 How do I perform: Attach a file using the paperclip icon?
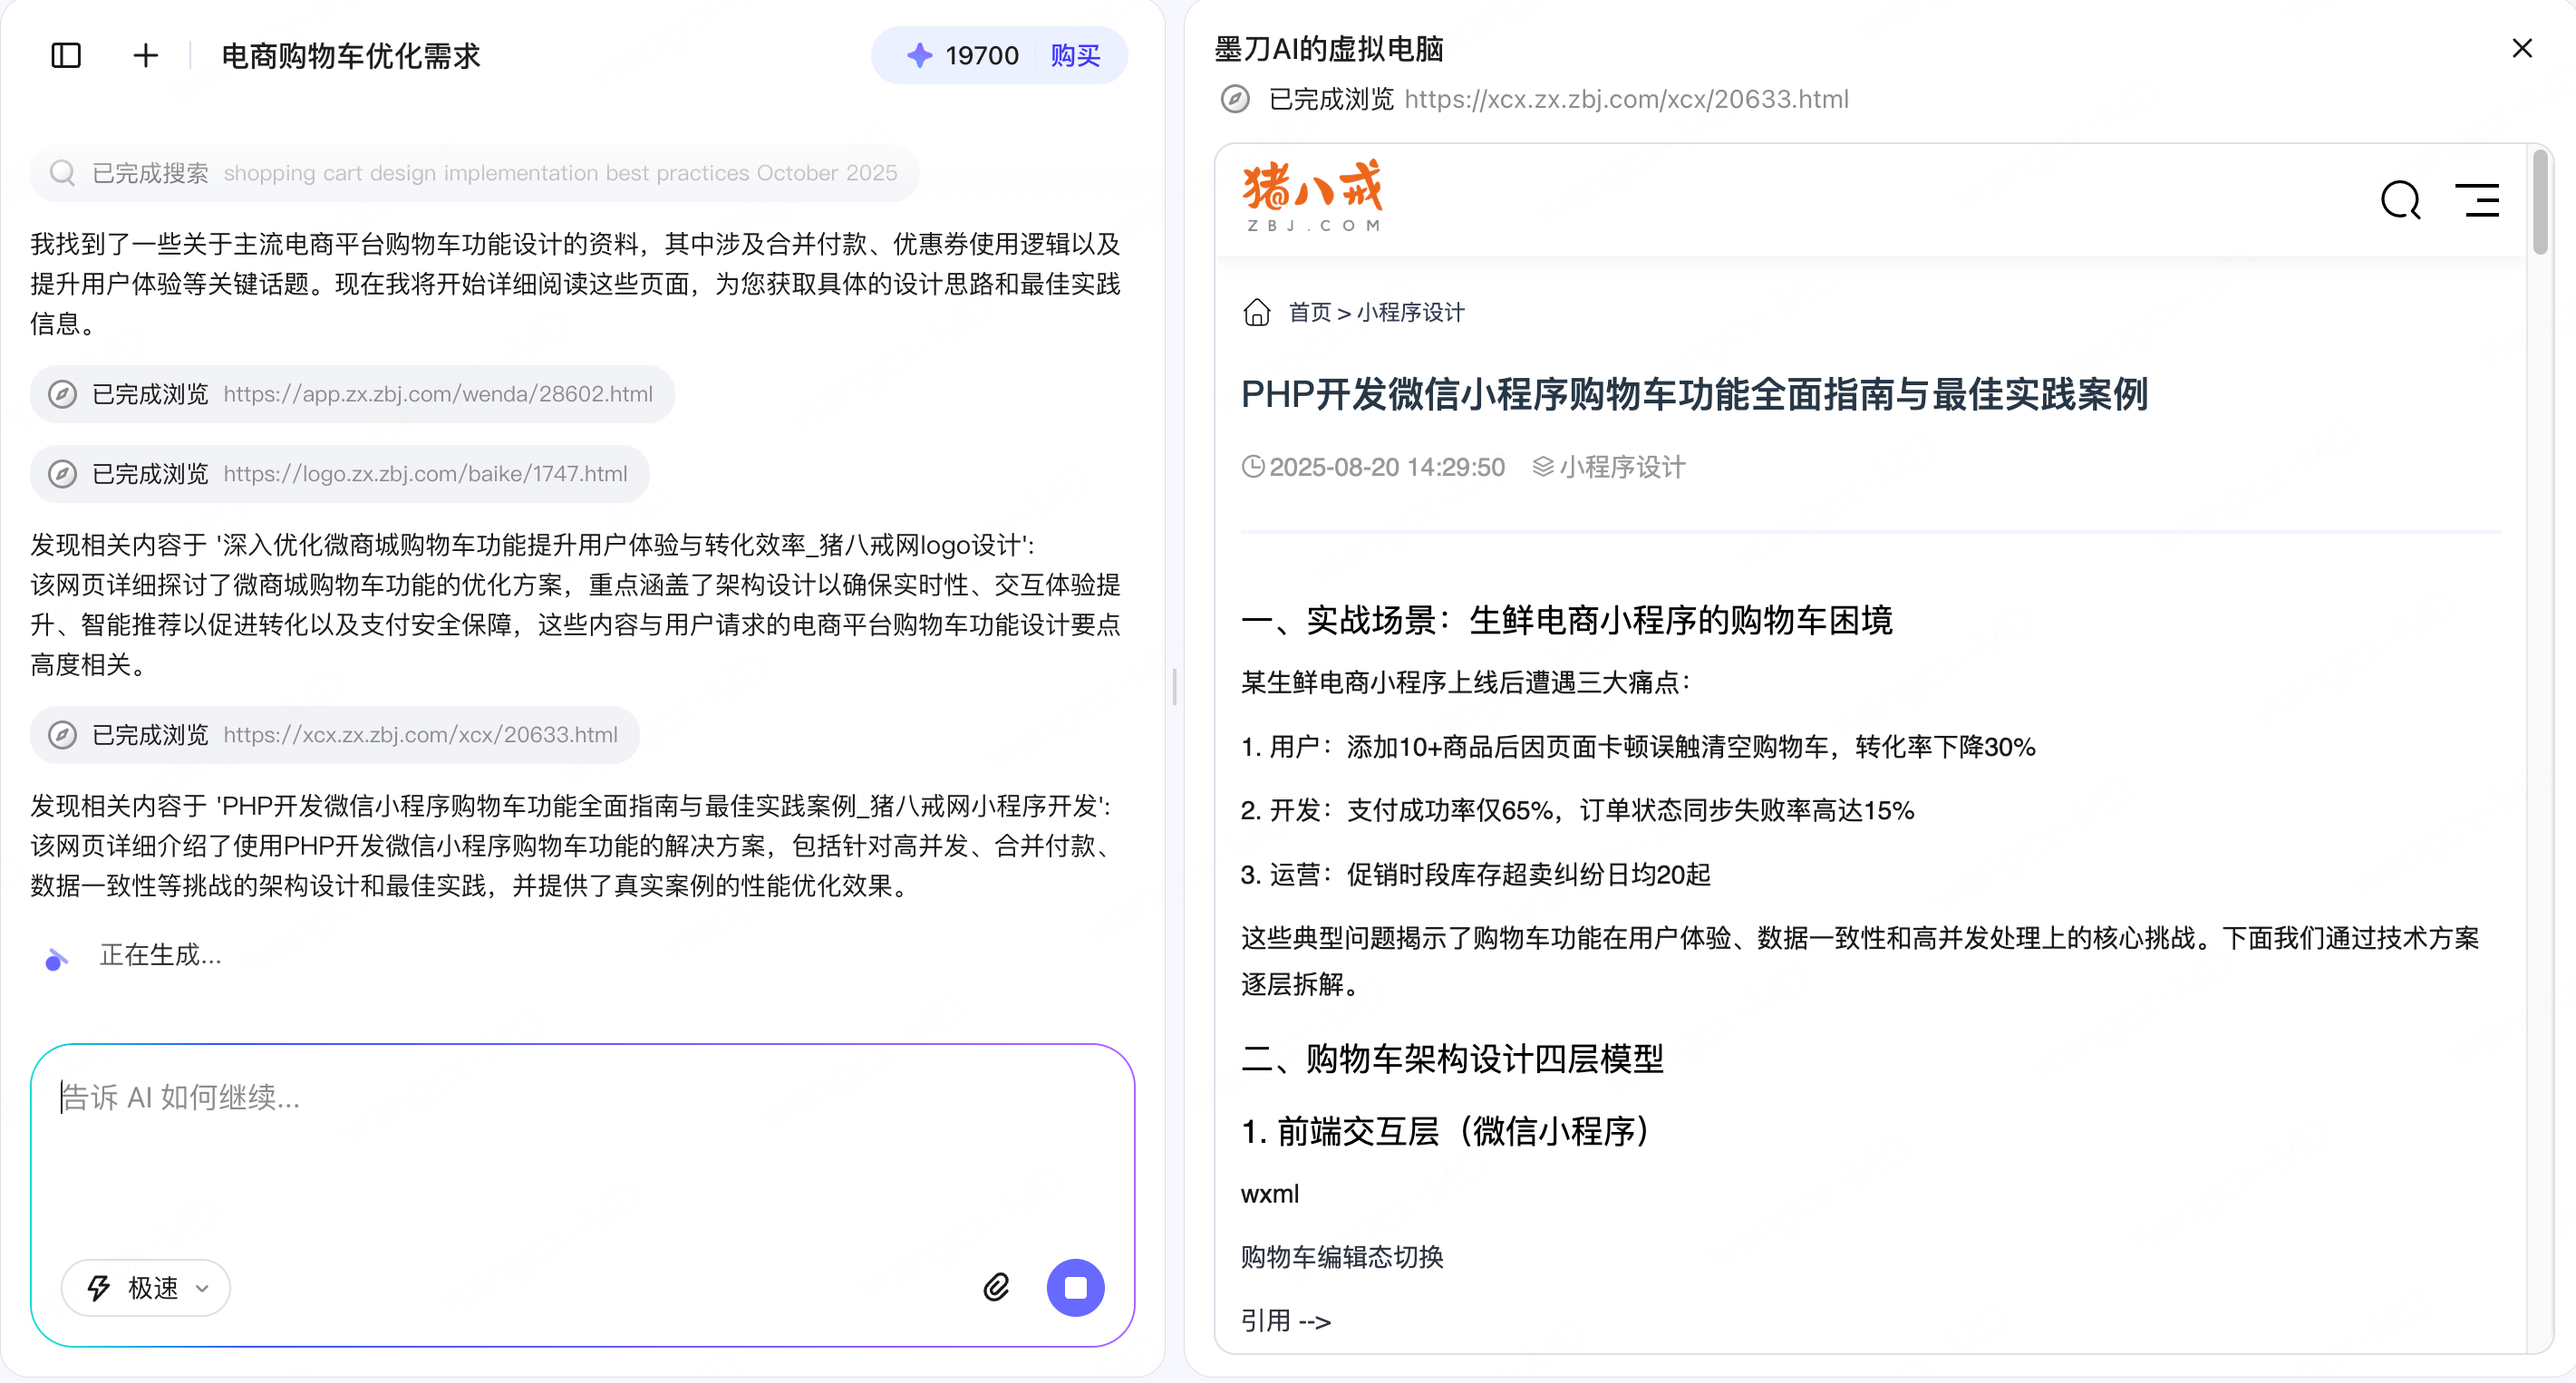996,1288
